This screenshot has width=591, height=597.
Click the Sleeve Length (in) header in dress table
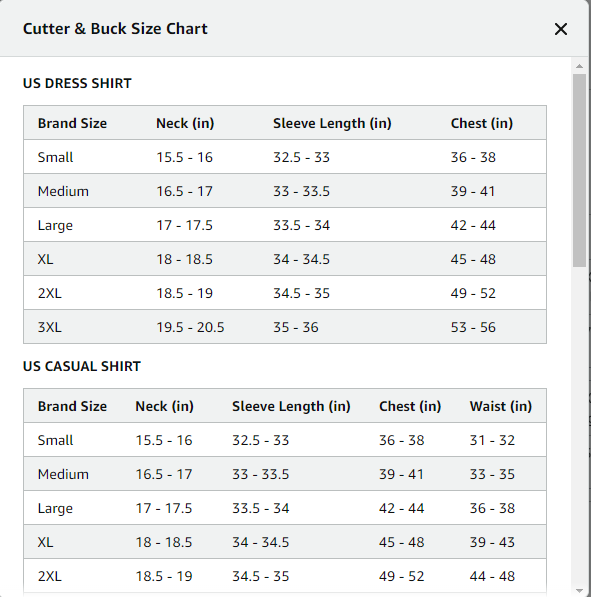[x=332, y=123]
